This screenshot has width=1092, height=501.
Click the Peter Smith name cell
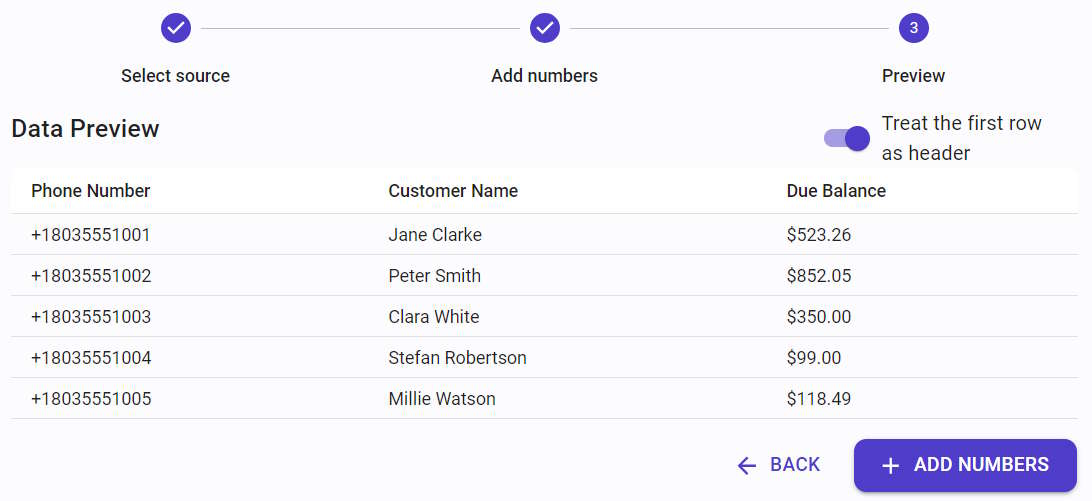[435, 276]
